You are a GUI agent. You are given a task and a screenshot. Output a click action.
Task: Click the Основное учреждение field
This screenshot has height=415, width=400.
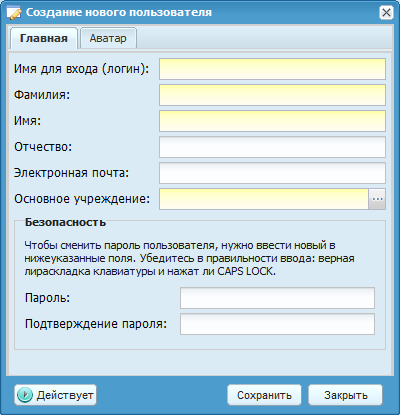pos(264,199)
